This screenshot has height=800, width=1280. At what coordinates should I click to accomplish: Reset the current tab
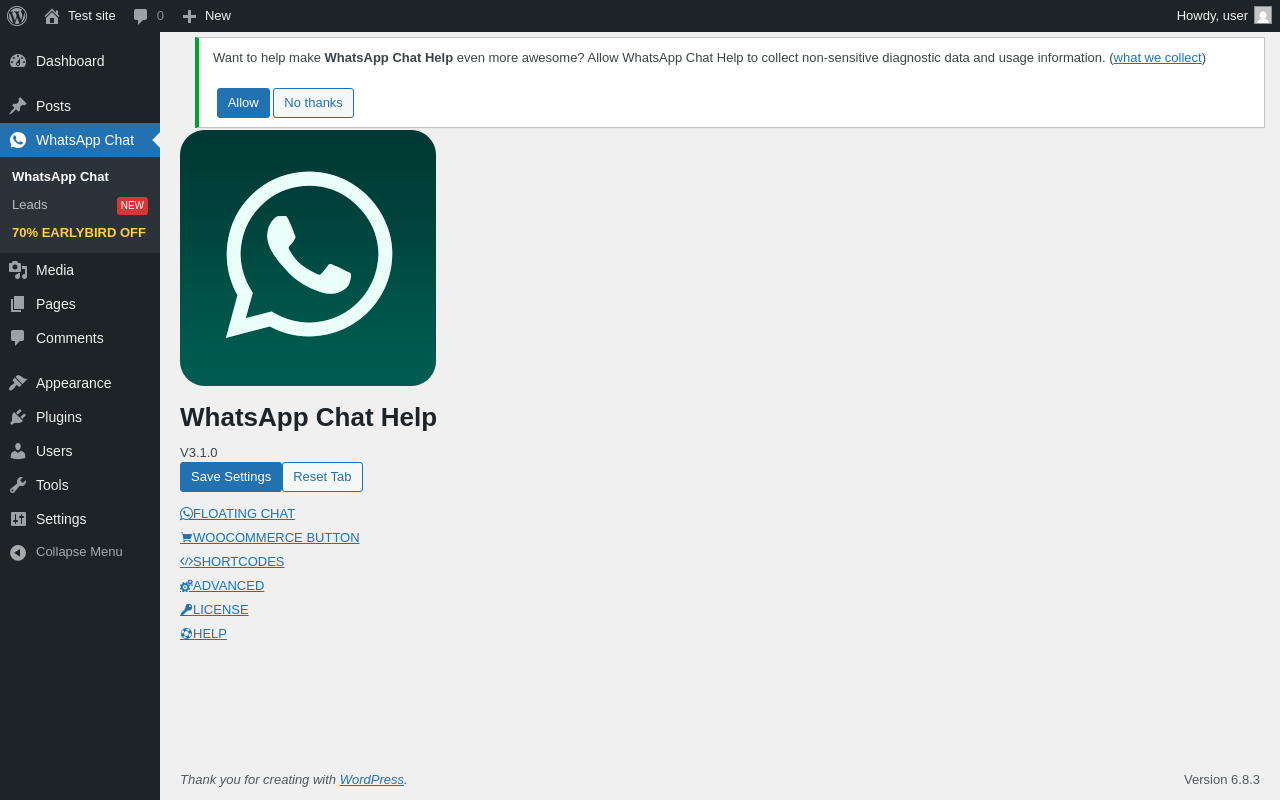click(322, 477)
